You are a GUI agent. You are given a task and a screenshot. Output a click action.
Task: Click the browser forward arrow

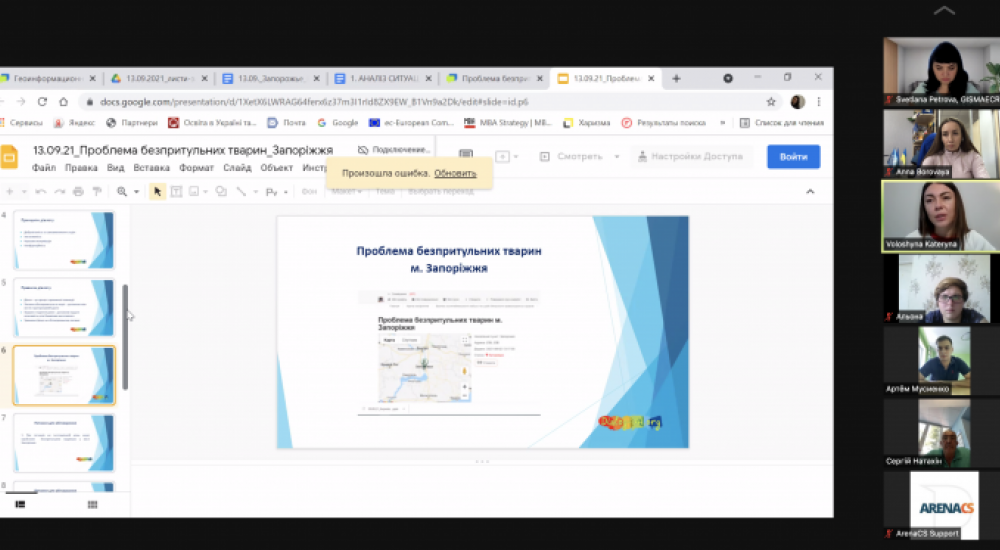pos(21,101)
